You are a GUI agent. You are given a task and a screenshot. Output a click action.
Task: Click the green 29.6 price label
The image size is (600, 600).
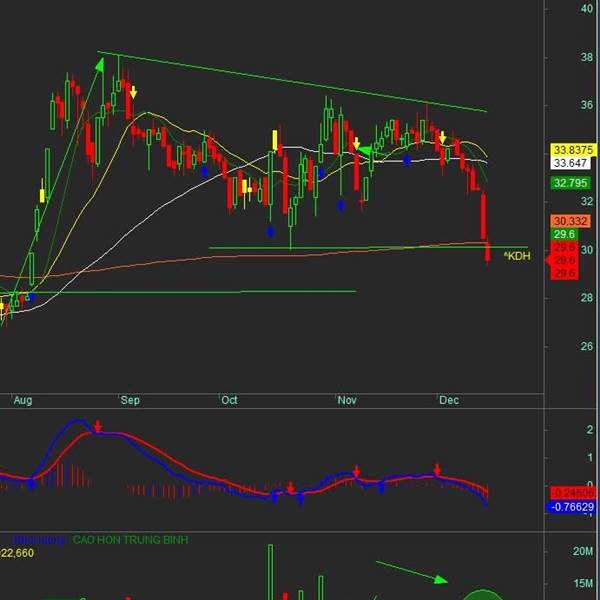click(564, 234)
